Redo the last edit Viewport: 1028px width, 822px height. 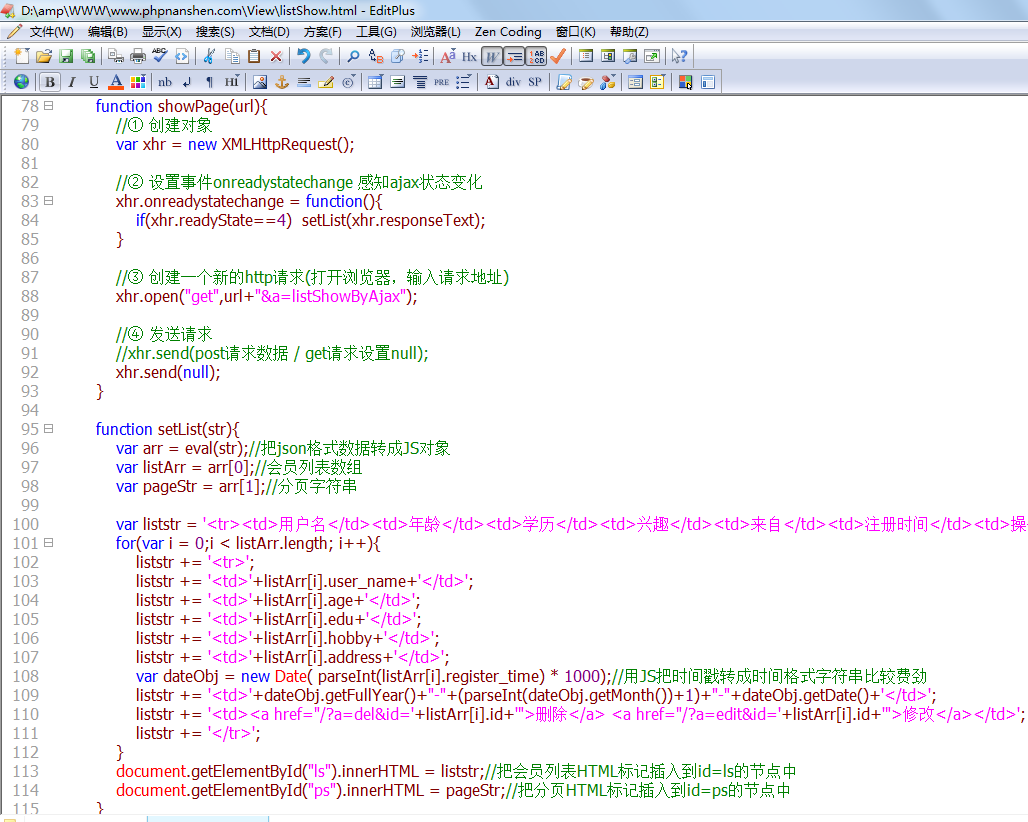(326, 56)
